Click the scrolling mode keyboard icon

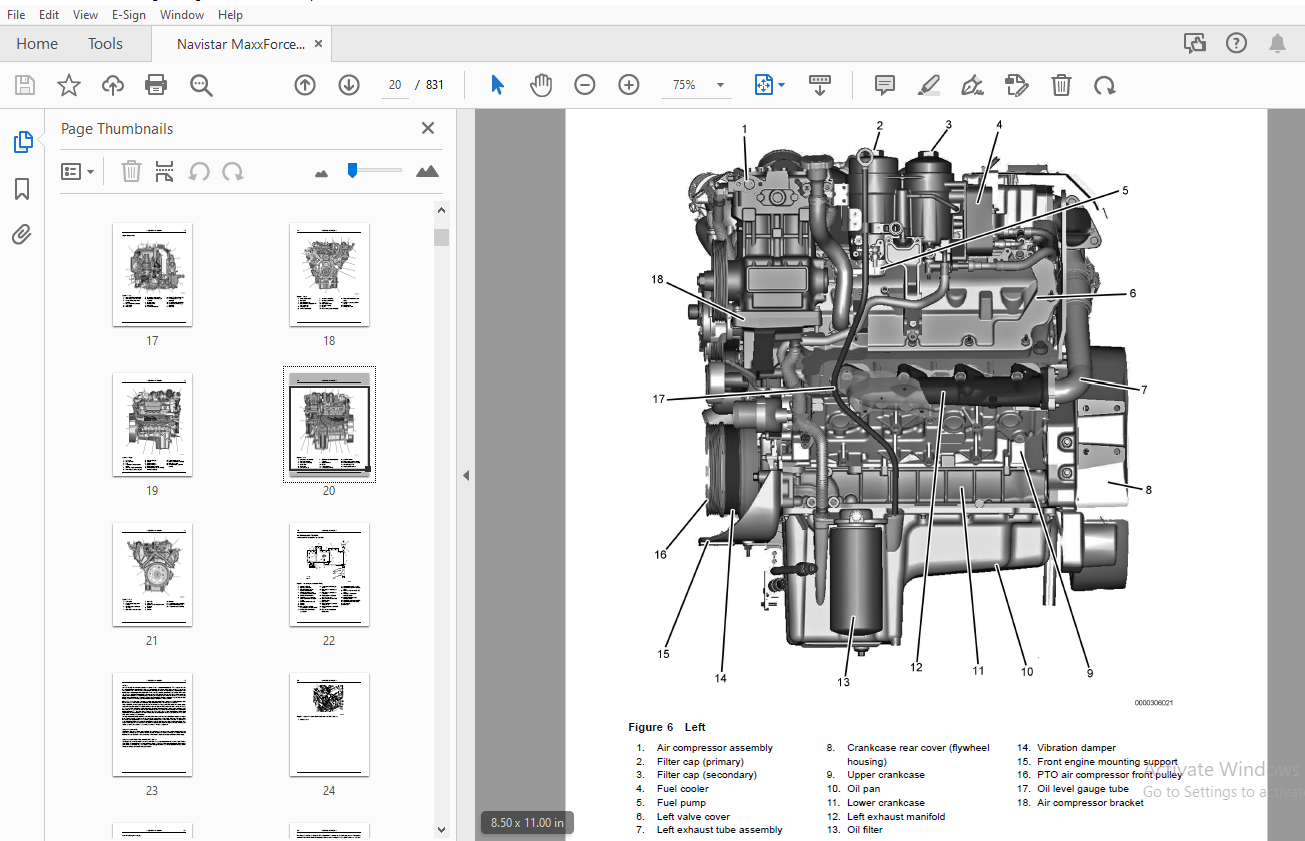(820, 85)
